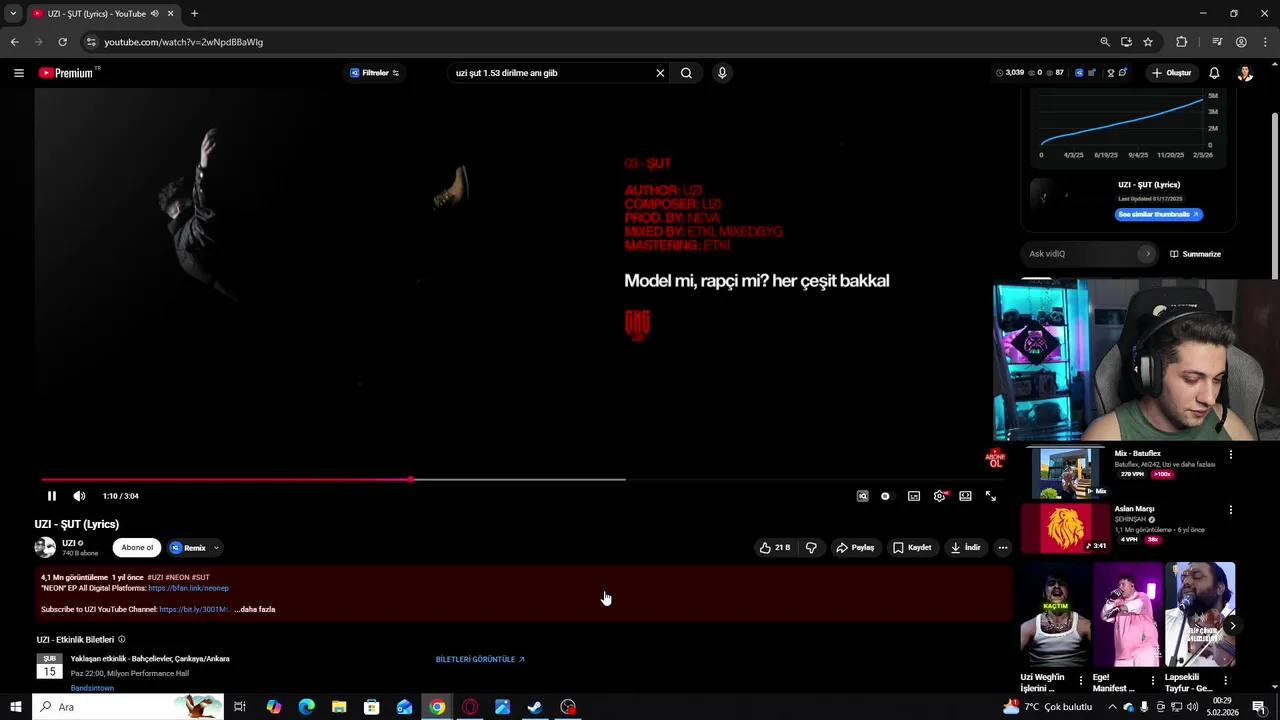Open the https://bfan.link/neonep link
The image size is (1280, 720).
point(188,588)
